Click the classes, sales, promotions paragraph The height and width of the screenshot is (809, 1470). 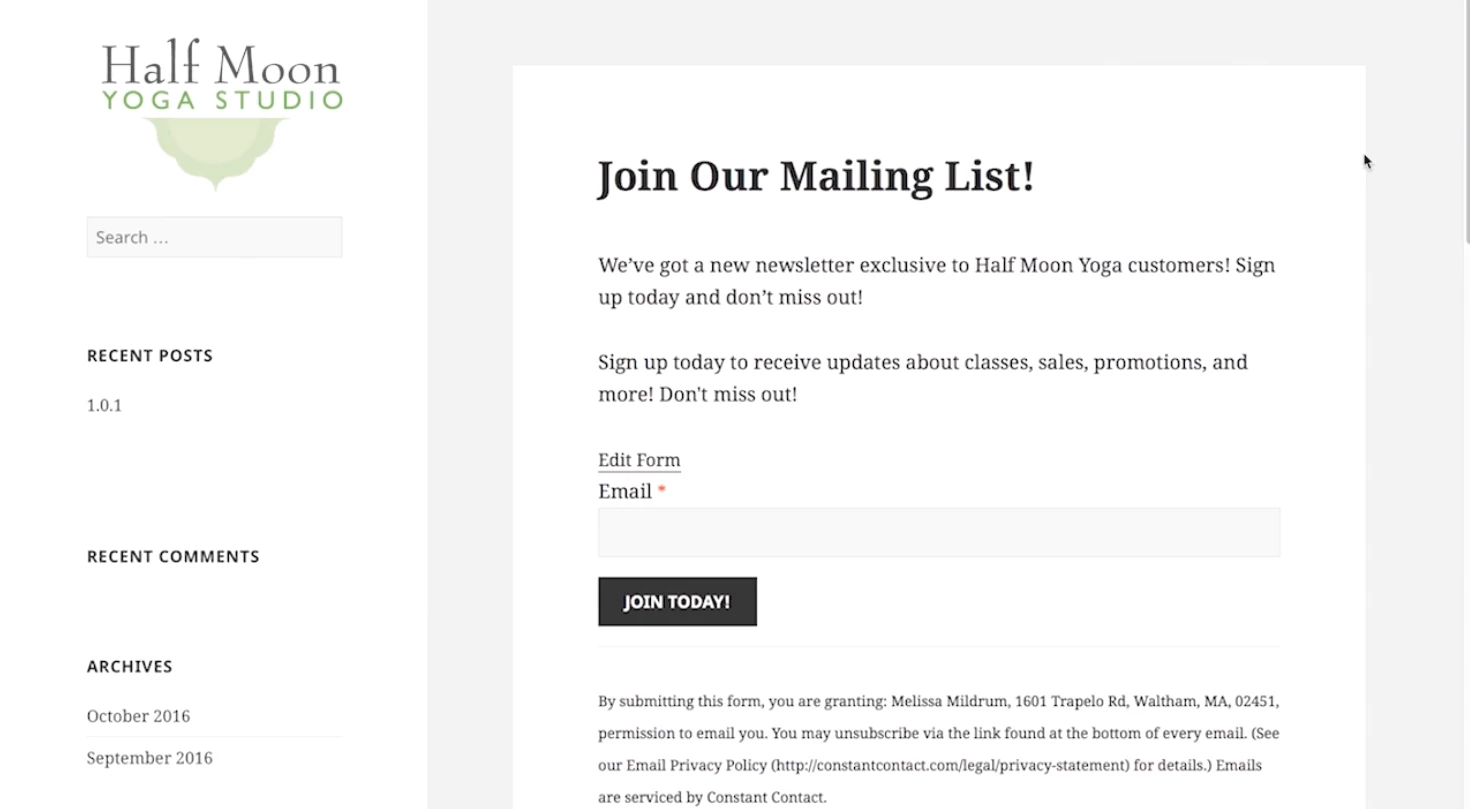click(x=922, y=378)
